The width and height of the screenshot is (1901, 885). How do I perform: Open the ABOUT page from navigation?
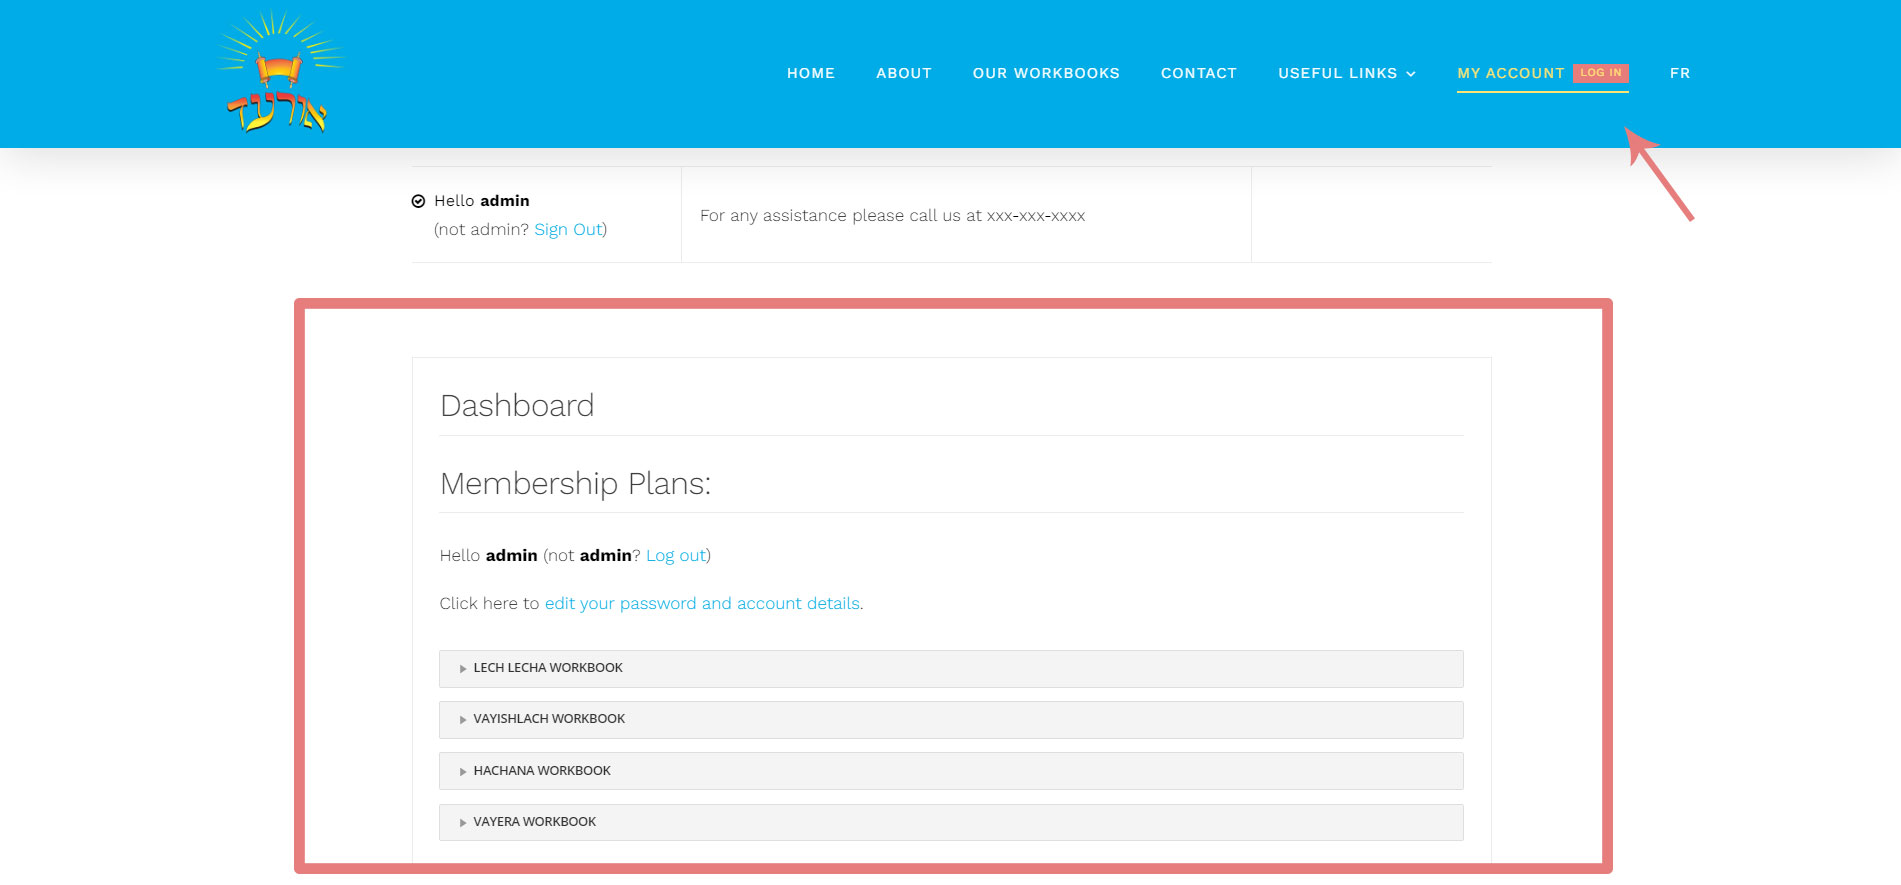click(903, 73)
